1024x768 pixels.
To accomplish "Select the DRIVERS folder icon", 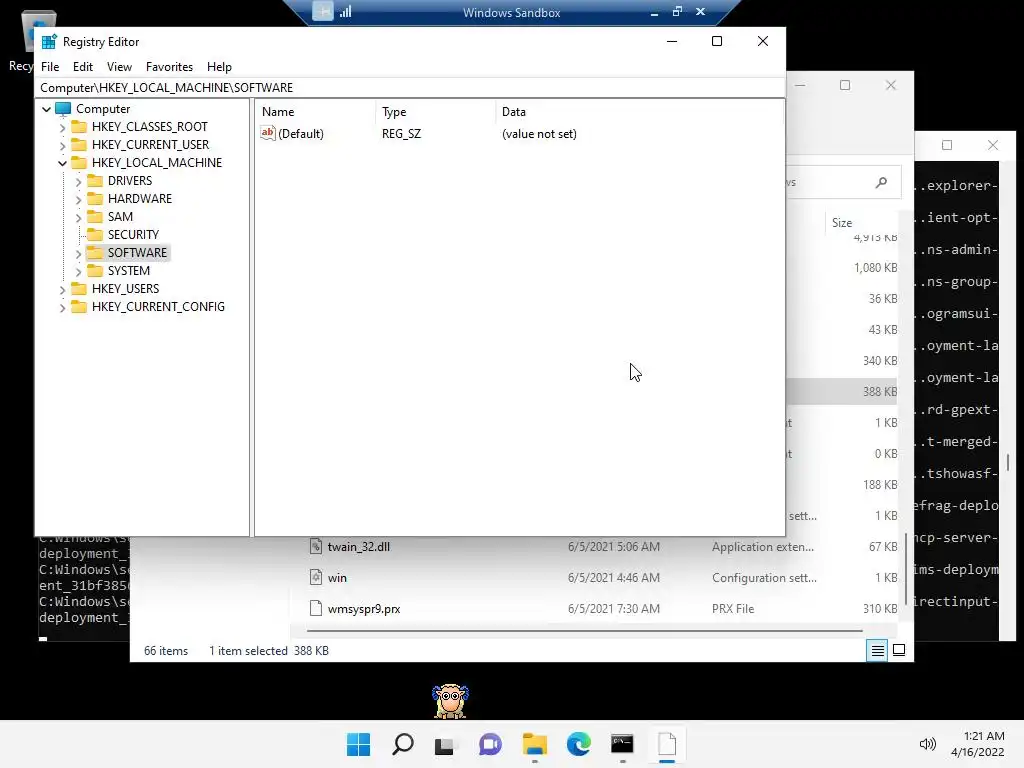I will pos(95,180).
